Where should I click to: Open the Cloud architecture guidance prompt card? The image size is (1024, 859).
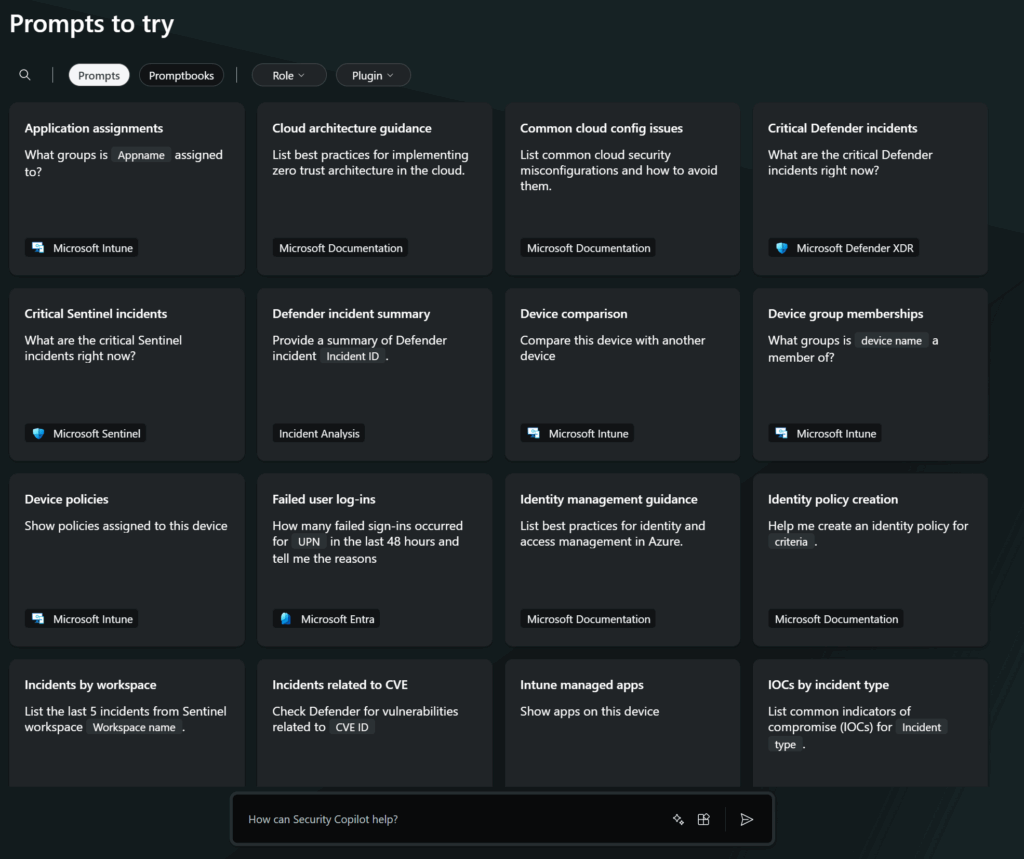(x=374, y=189)
